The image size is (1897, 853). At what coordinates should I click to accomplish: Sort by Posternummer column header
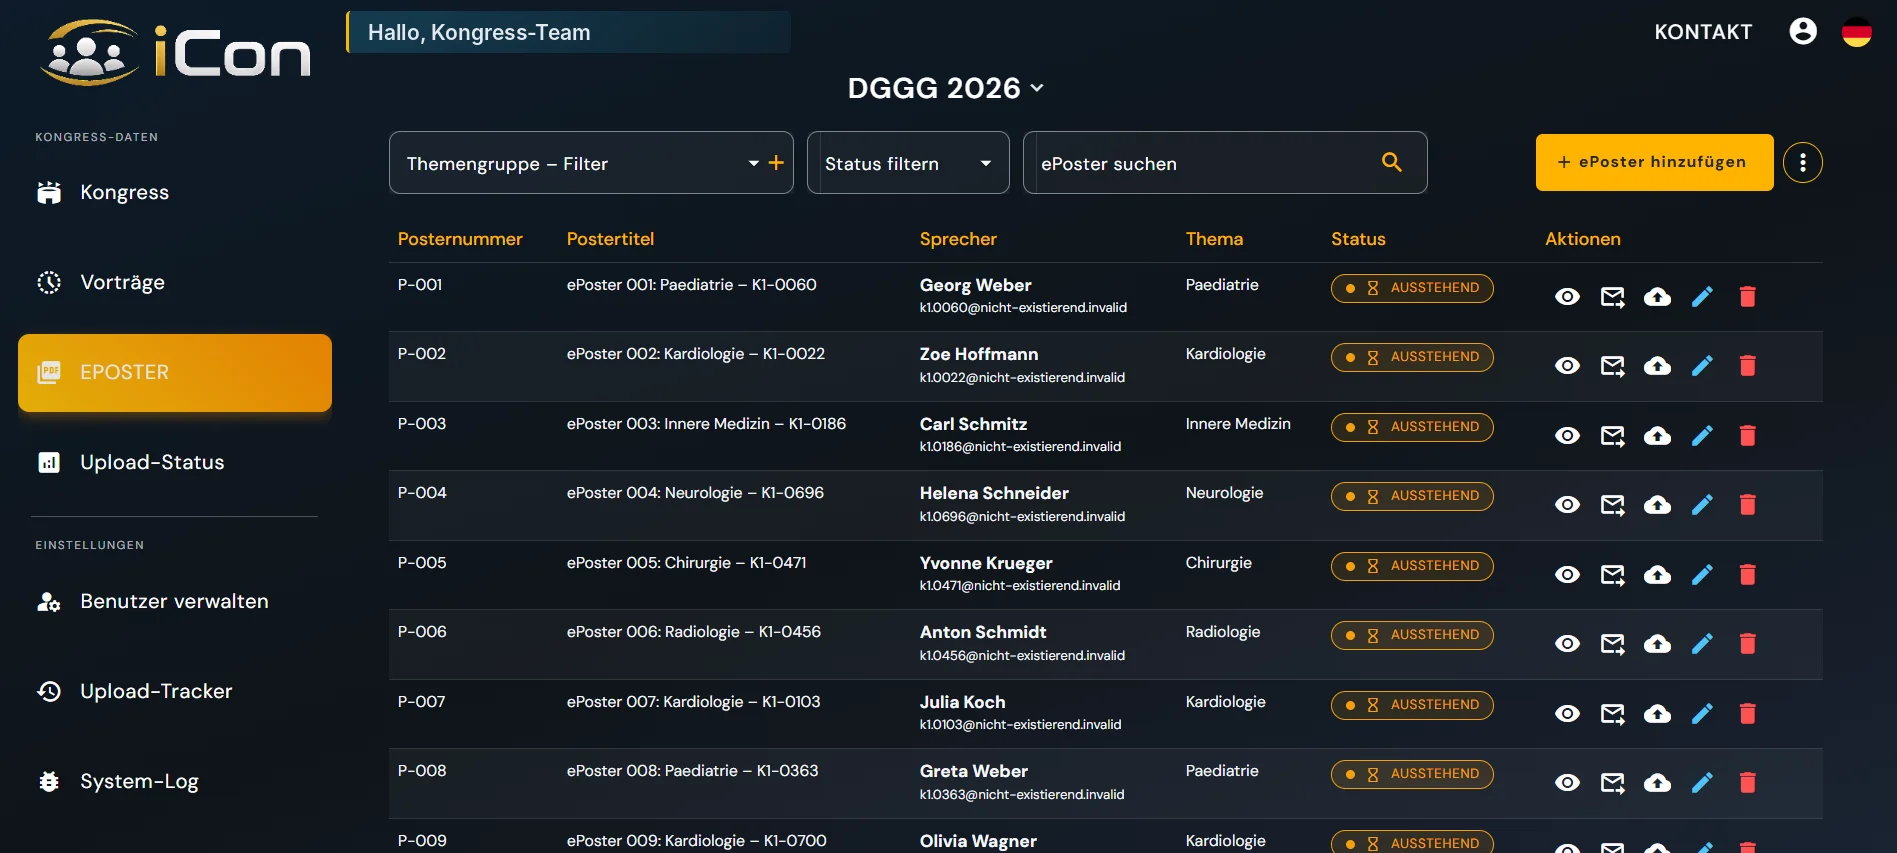[460, 239]
